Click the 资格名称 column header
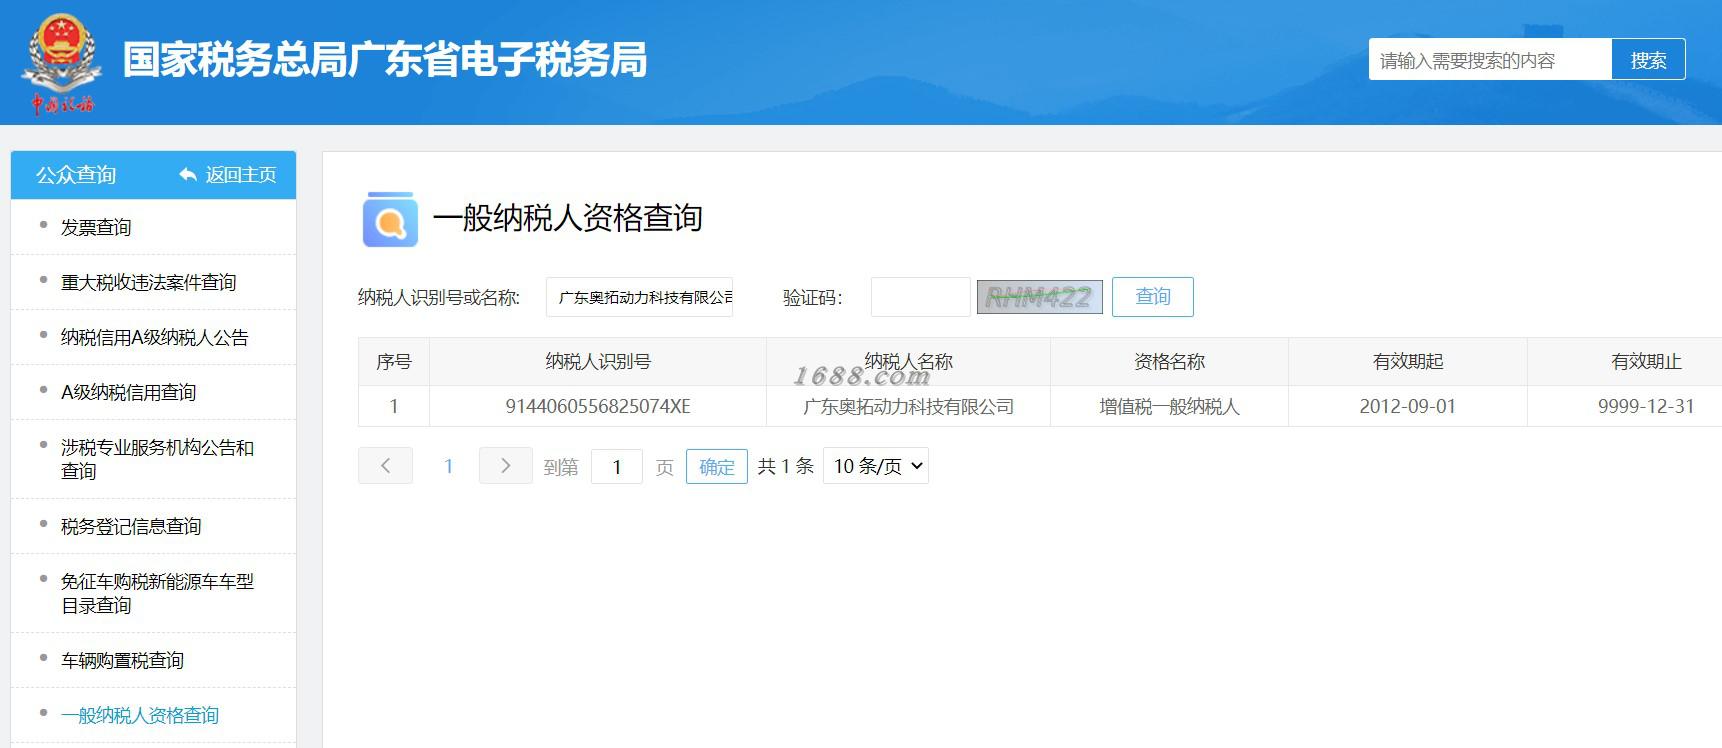The image size is (1722, 748). click(x=1169, y=362)
